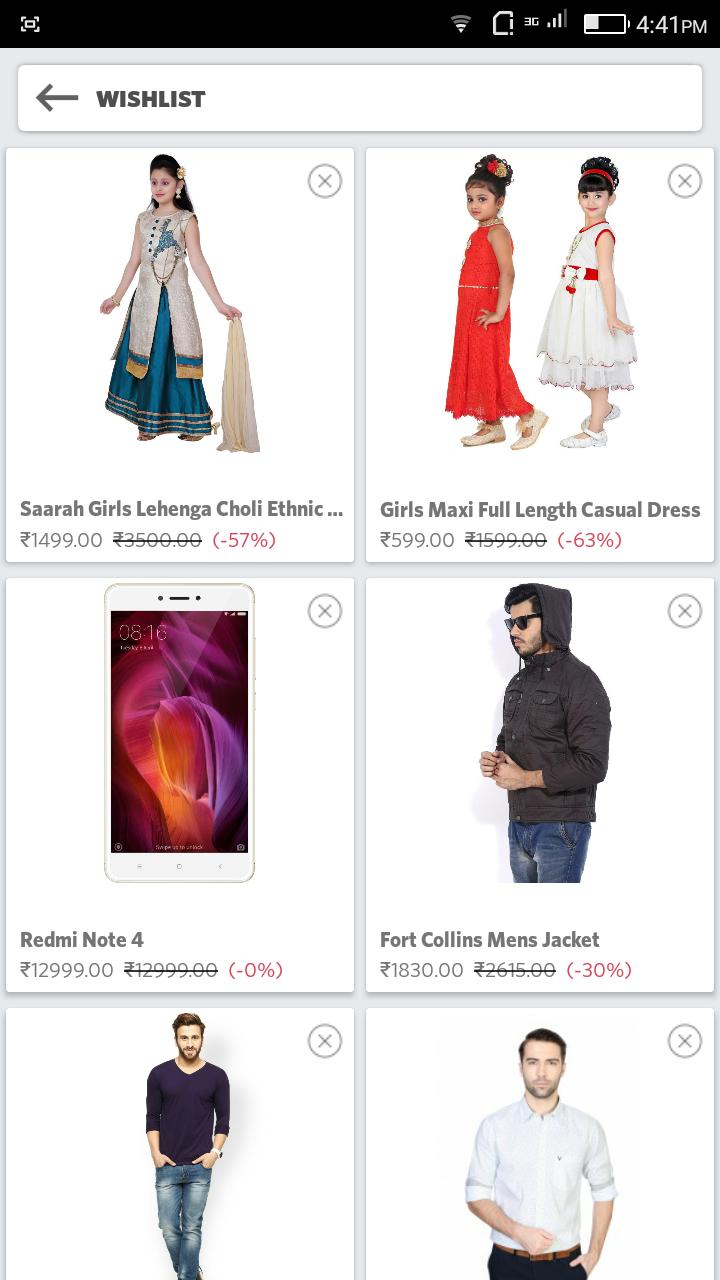Tap the back arrow beside WISHLIST
Image resolution: width=720 pixels, height=1280 pixels.
click(57, 98)
